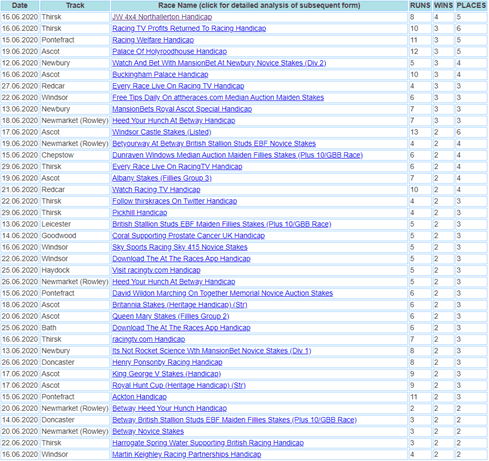Image resolution: width=489 pixels, height=461 pixels.
Task: Click the date 21.06.2020
Action: tap(20, 190)
